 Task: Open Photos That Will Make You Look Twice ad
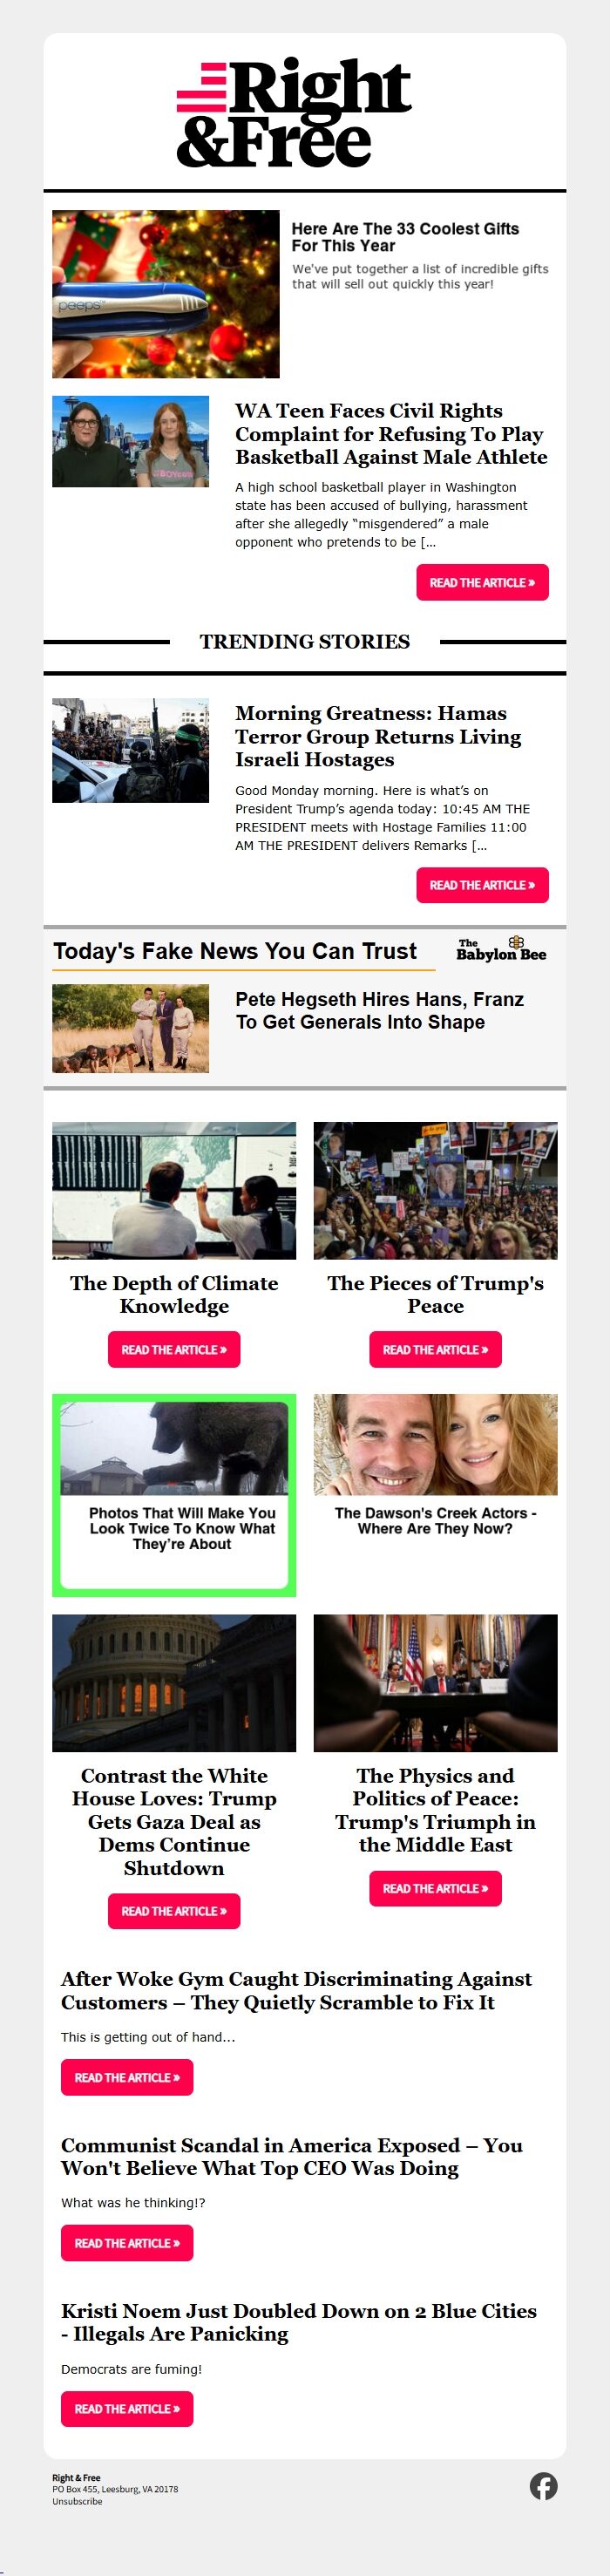pos(174,1495)
